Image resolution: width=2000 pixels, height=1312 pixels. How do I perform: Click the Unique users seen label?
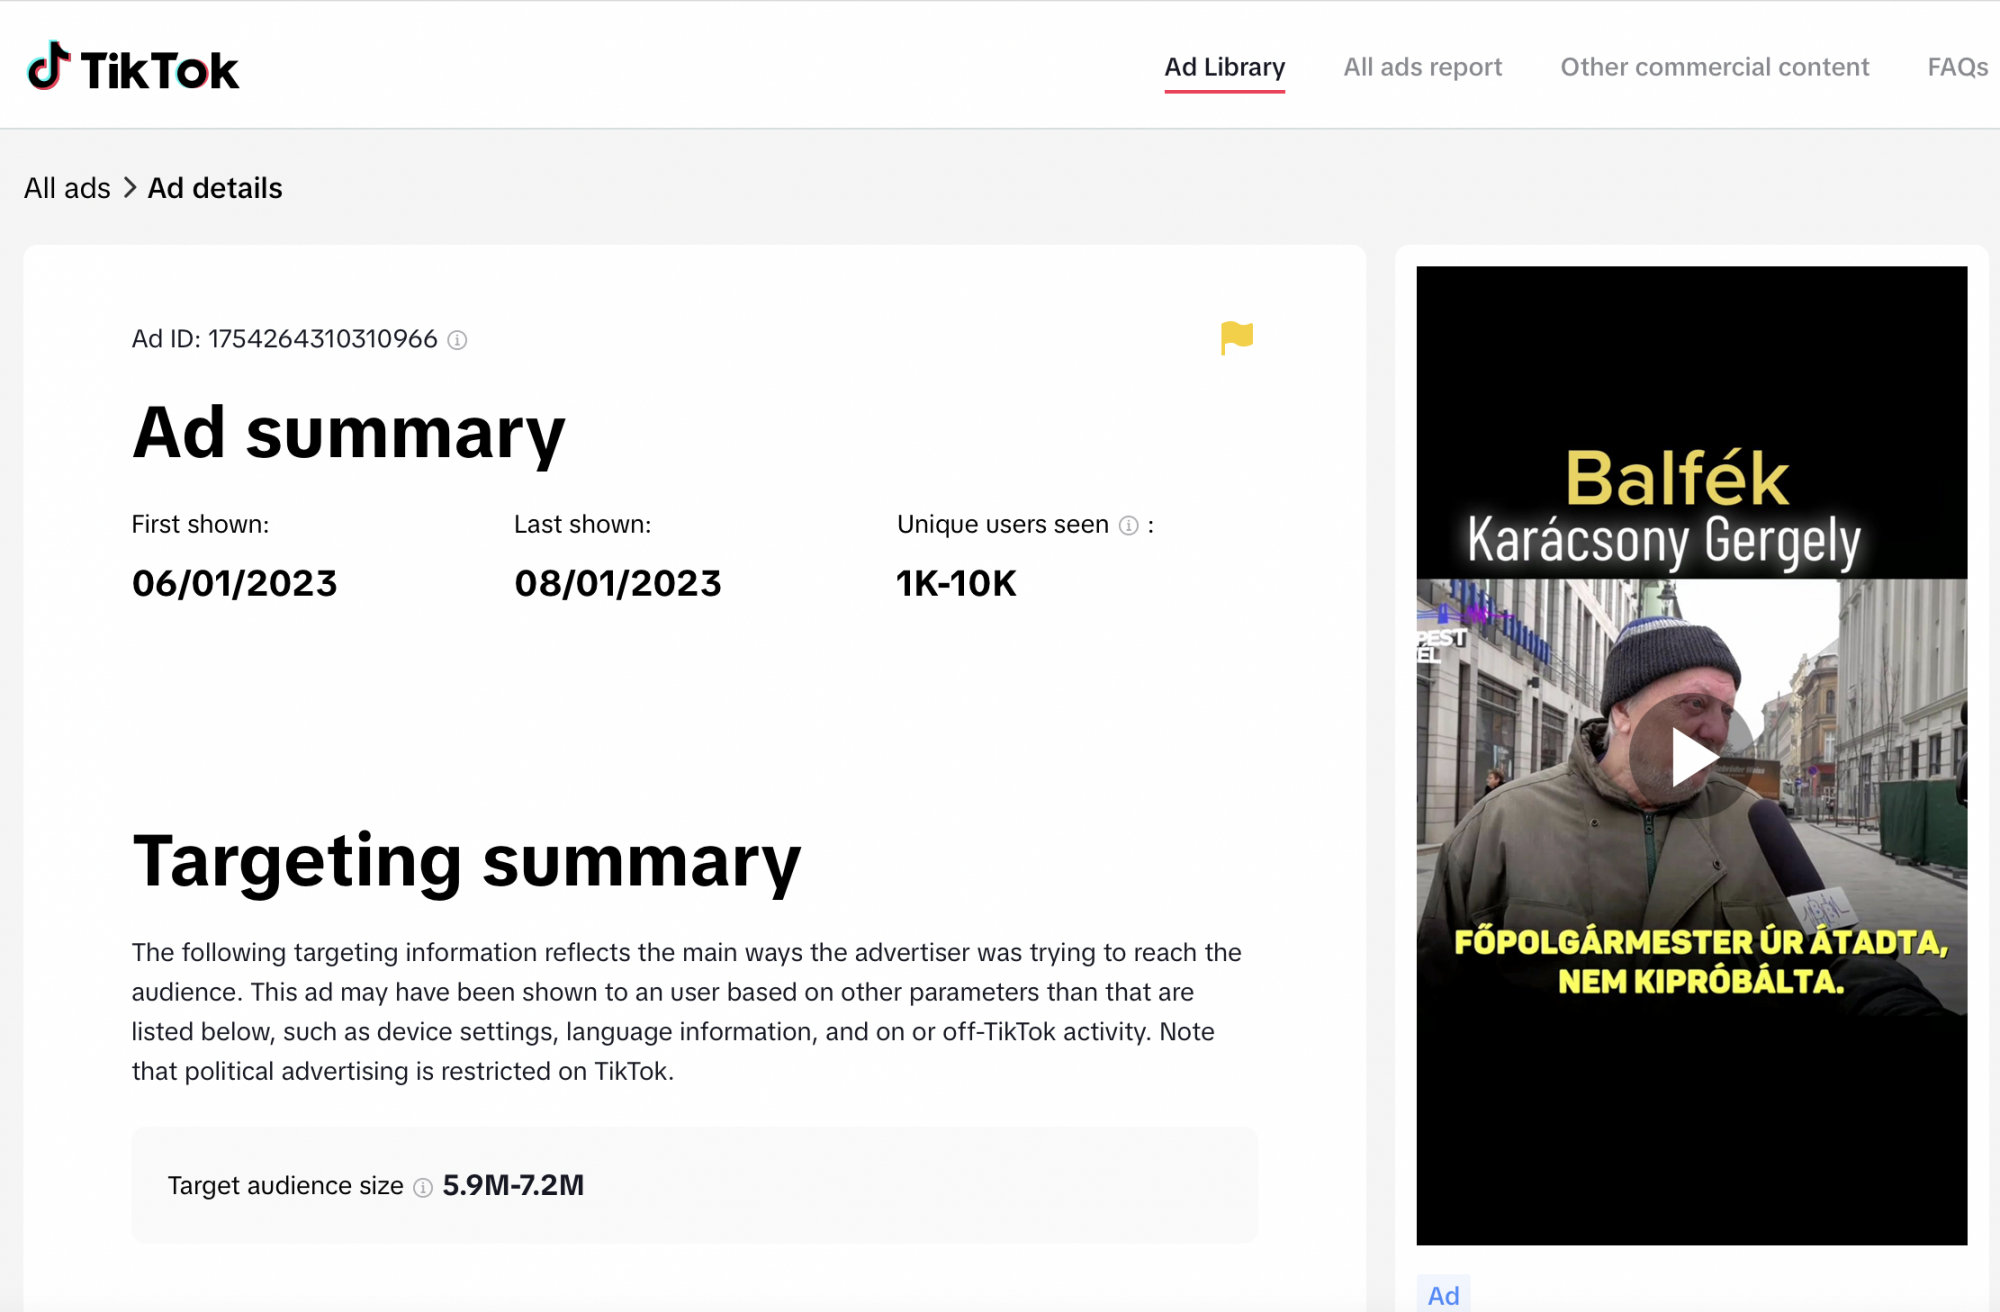[x=1002, y=524]
